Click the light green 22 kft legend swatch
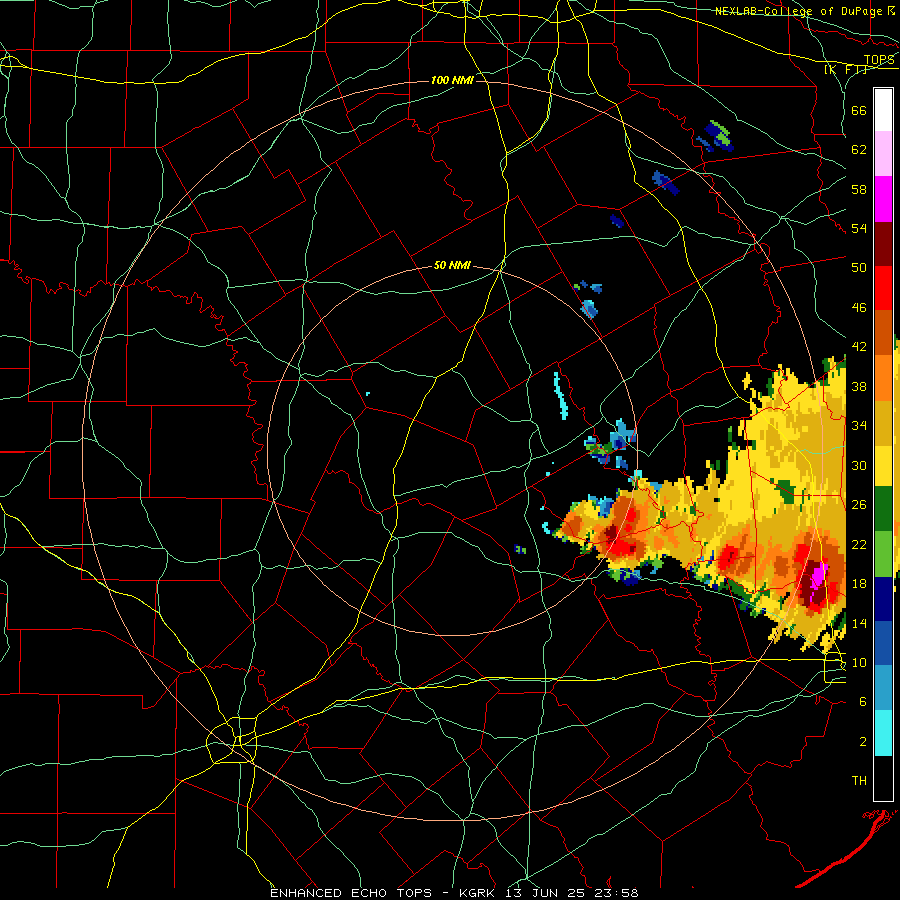The height and width of the screenshot is (900, 900). pos(883,554)
